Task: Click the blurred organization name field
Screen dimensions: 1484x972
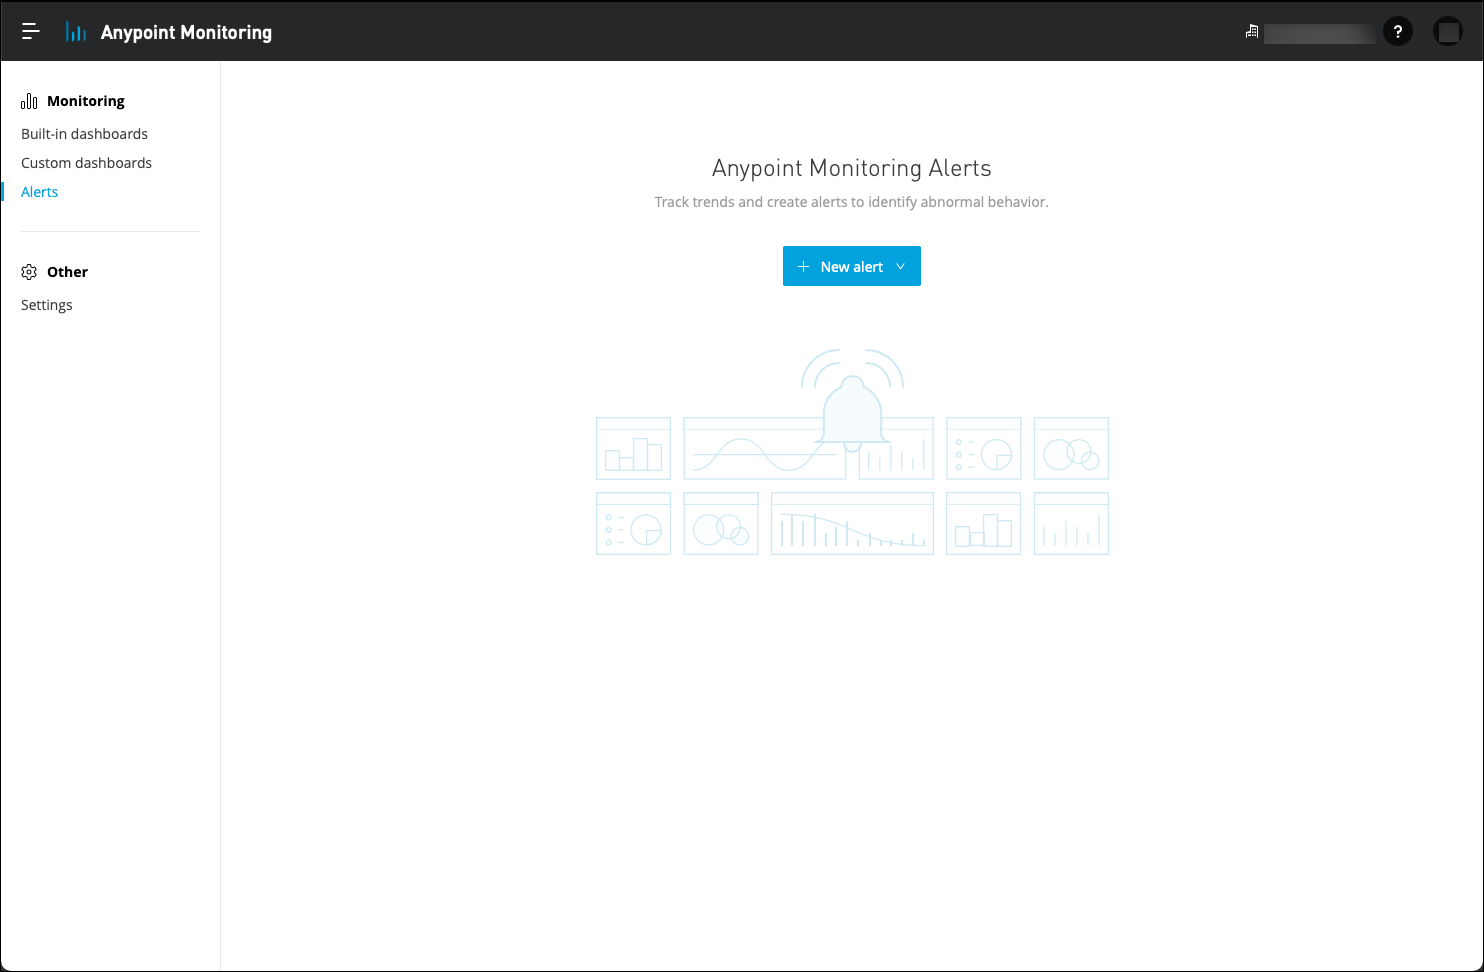Action: tap(1319, 33)
